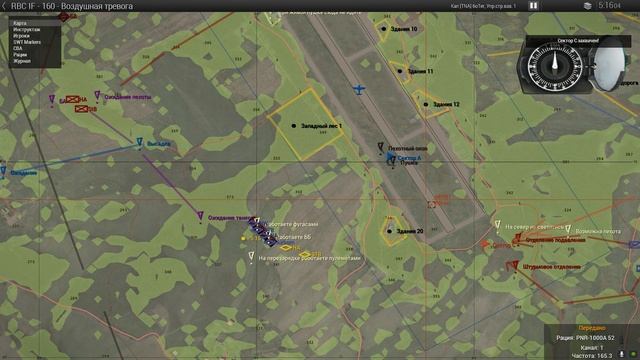The height and width of the screenshot is (360, 640).
Task: Click the red diamond marker at the top-left
Action: pyautogui.click(x=63, y=17)
